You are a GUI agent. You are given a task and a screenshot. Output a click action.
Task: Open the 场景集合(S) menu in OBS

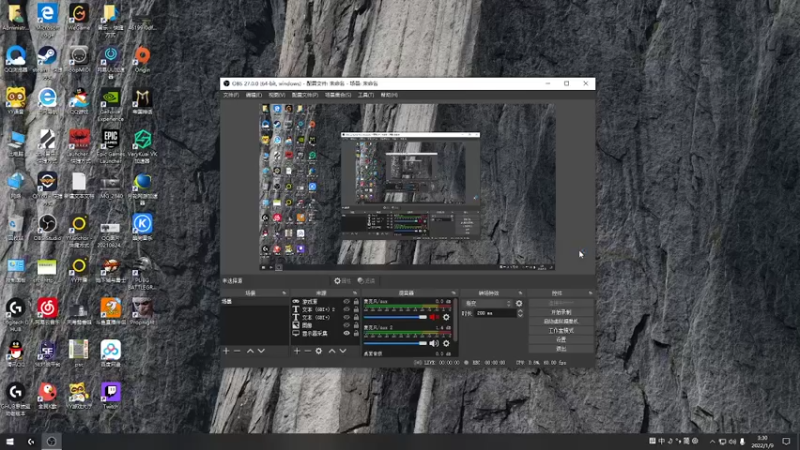click(338, 95)
